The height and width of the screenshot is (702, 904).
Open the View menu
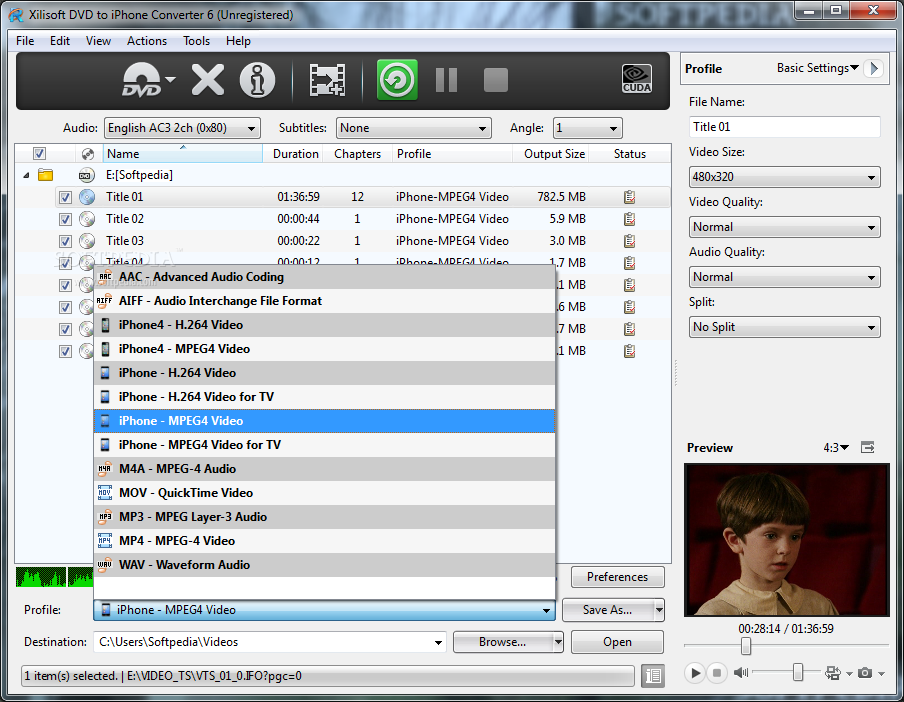coord(98,41)
